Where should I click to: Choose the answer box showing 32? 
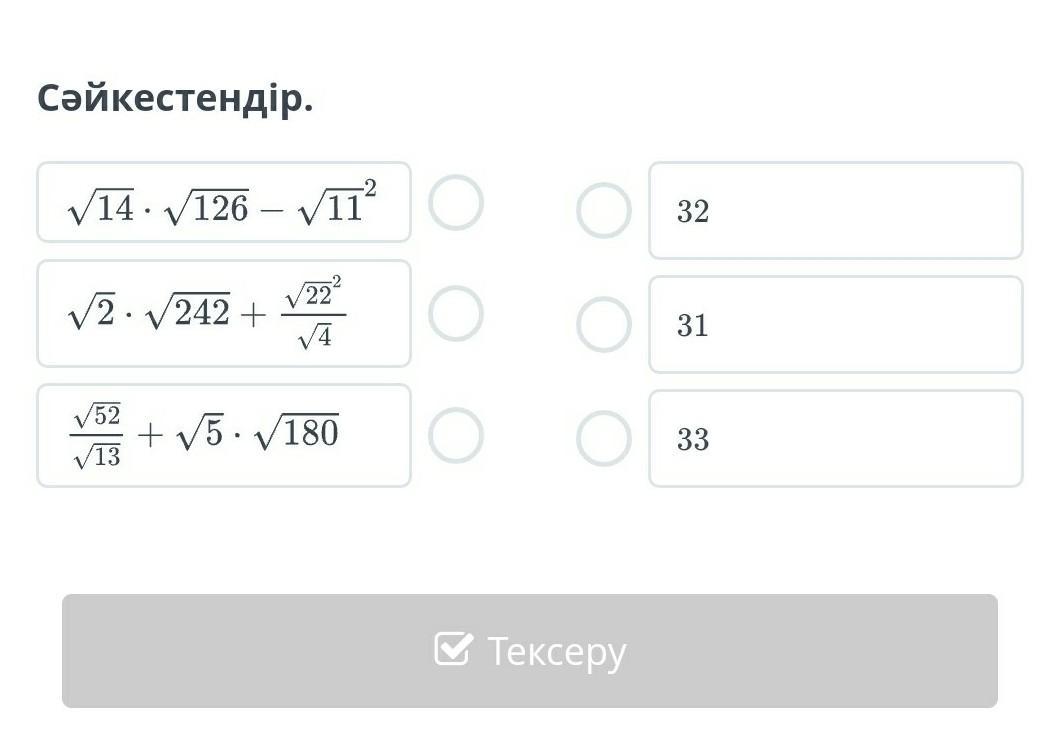(x=835, y=210)
